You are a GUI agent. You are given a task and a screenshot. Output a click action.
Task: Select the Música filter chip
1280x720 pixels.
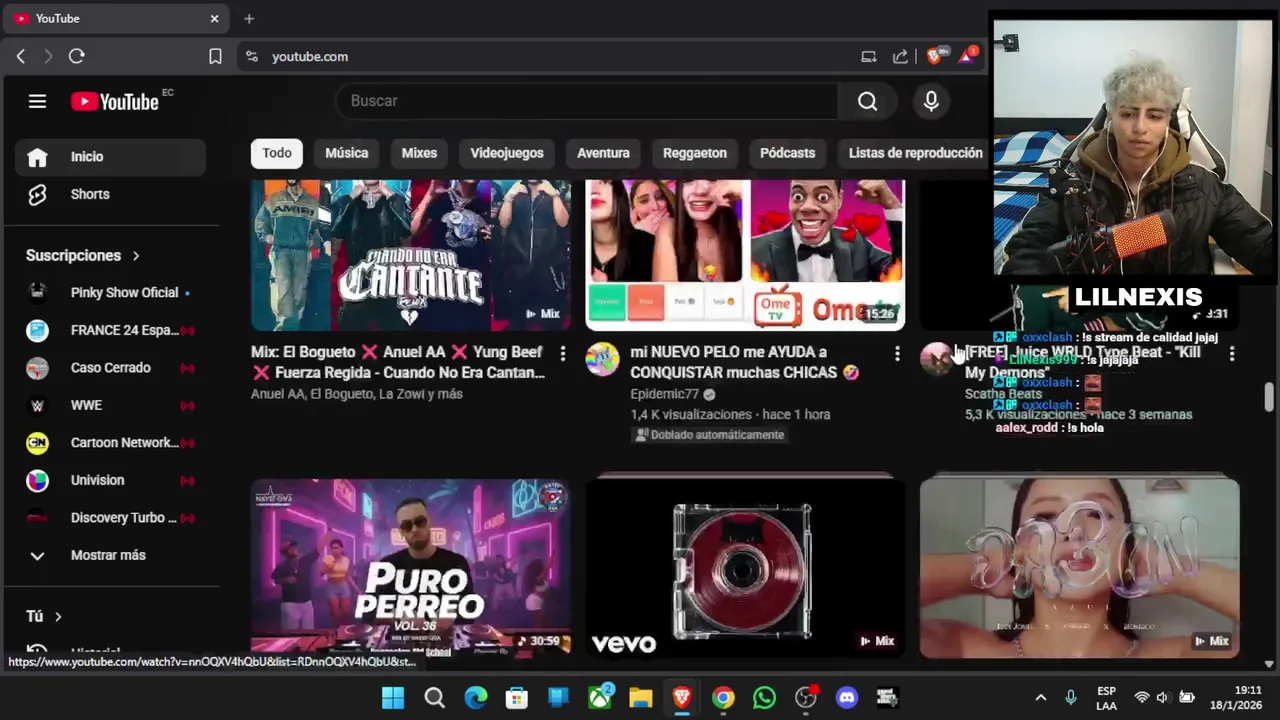pyautogui.click(x=347, y=153)
